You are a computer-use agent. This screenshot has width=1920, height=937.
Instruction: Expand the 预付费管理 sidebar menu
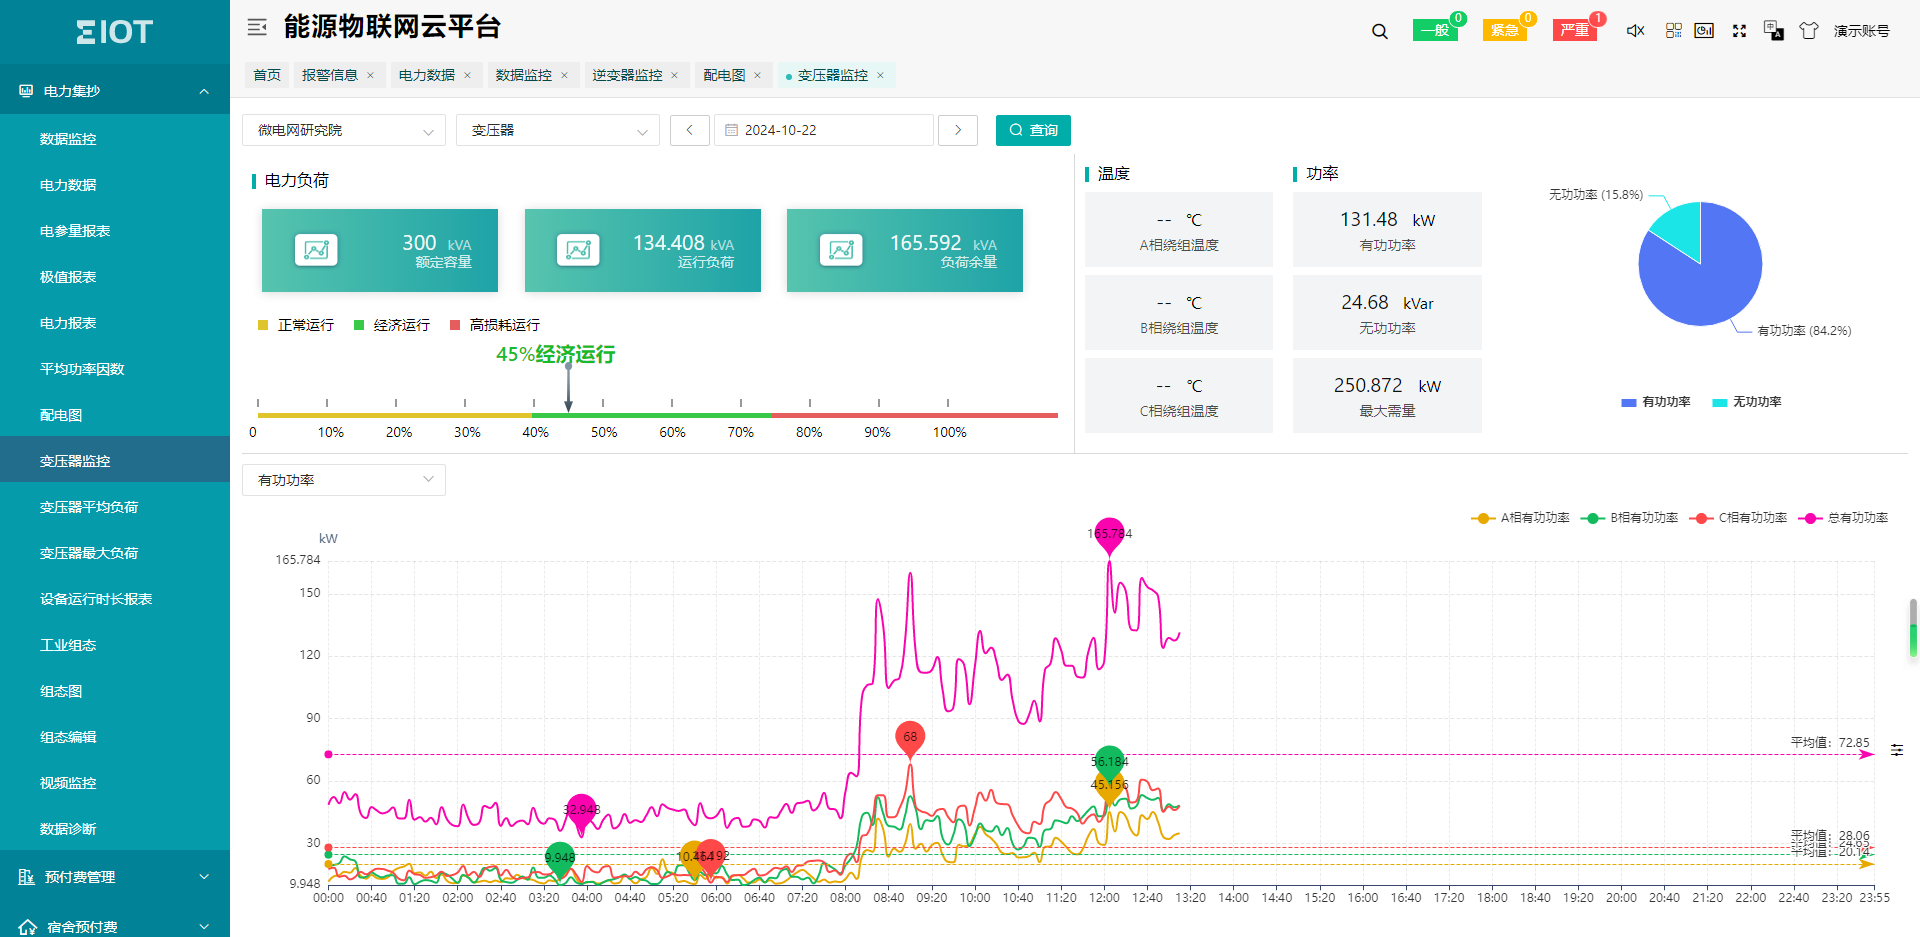tap(115, 877)
